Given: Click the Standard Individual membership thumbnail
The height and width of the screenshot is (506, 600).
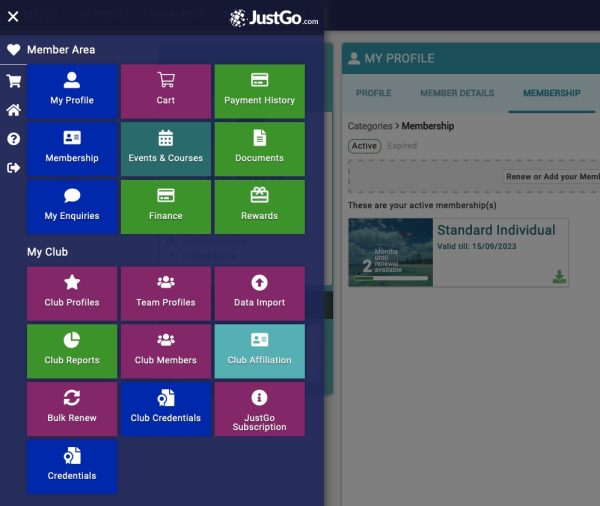Looking at the screenshot, I should (391, 252).
